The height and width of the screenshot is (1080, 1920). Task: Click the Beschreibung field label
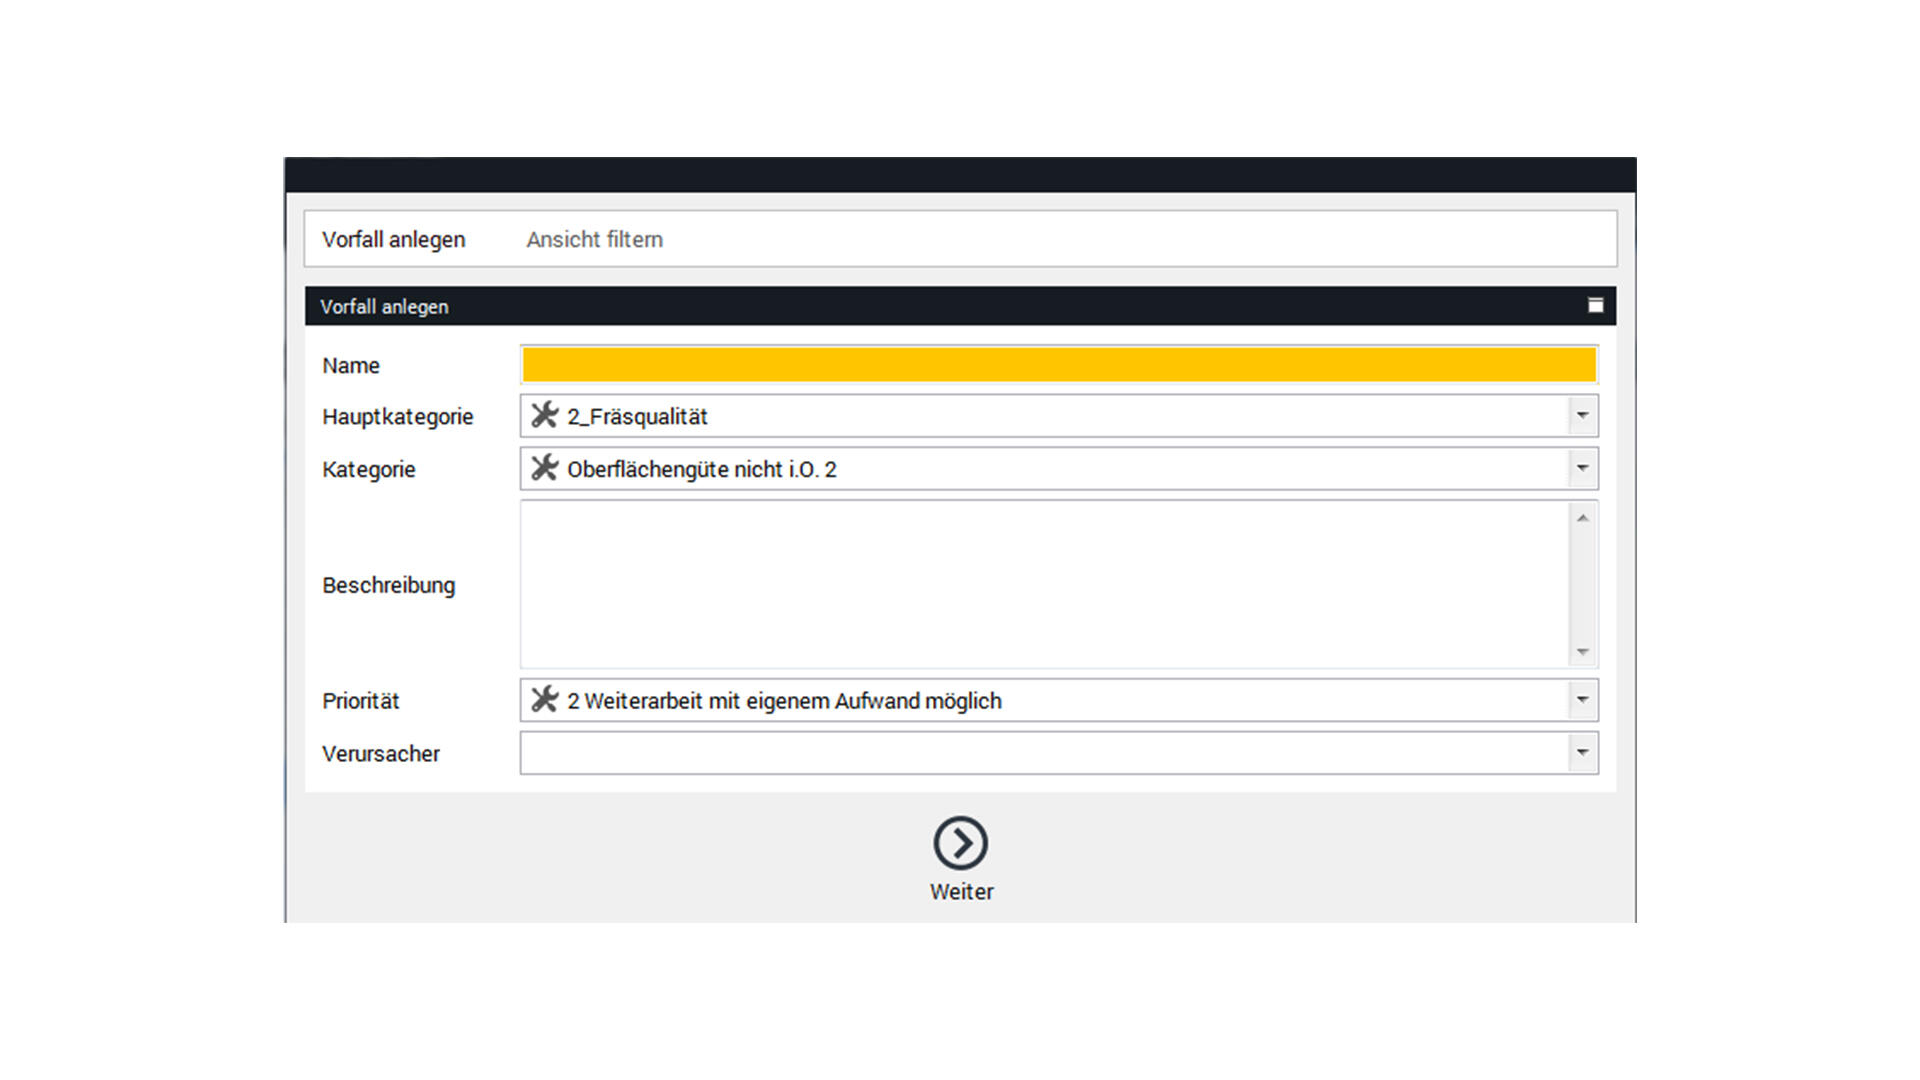388,585
